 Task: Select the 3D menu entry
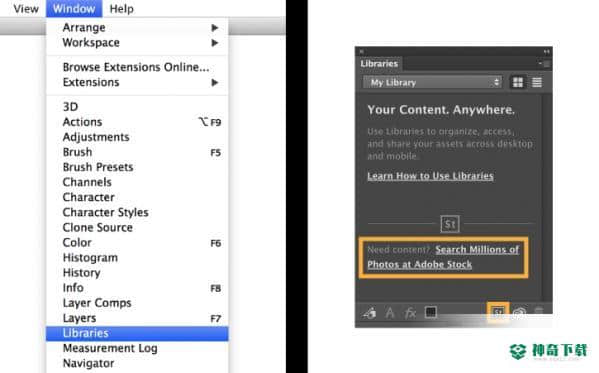tap(70, 107)
